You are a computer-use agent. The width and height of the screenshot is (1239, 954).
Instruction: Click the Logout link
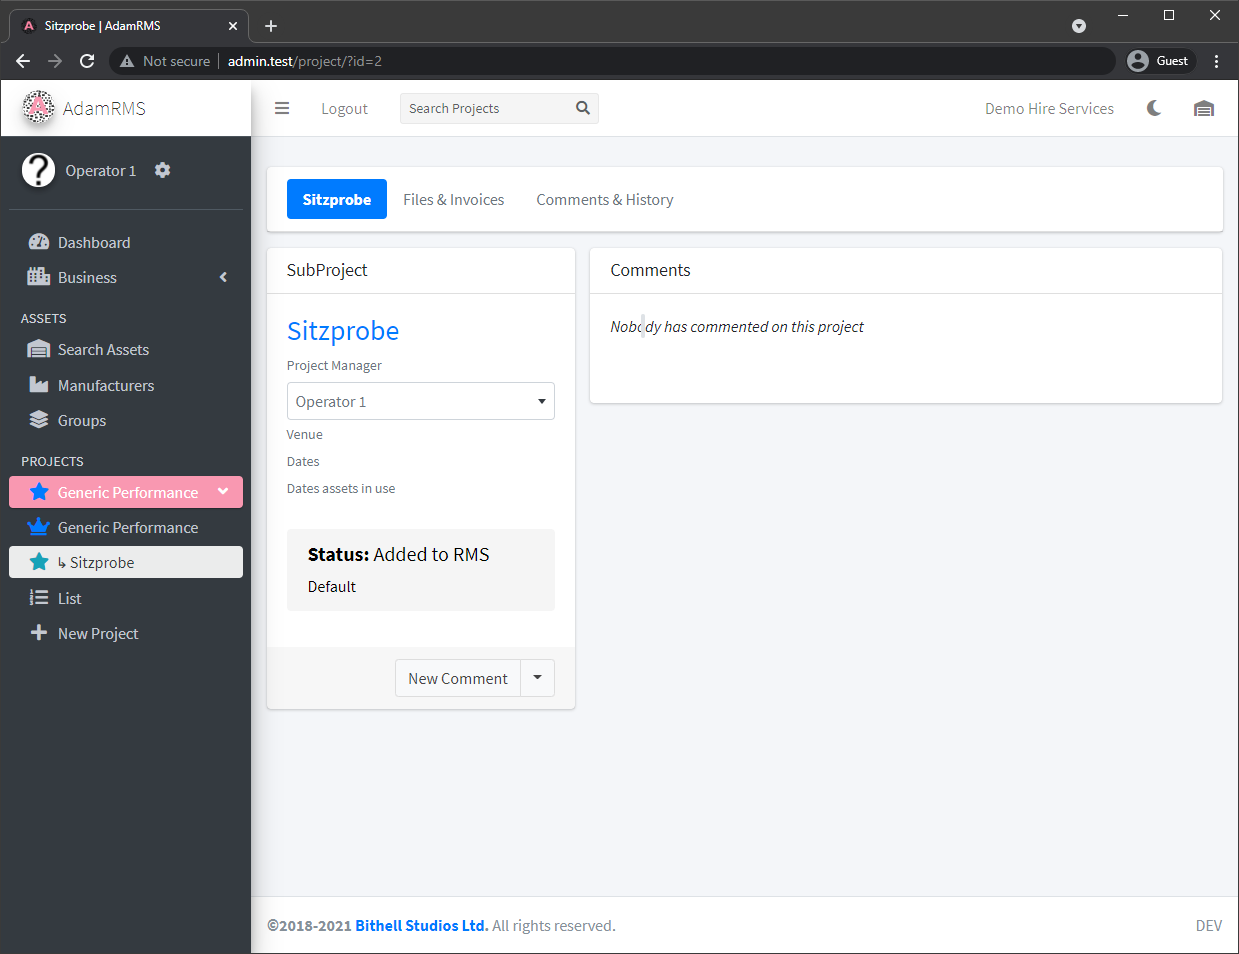coord(344,108)
